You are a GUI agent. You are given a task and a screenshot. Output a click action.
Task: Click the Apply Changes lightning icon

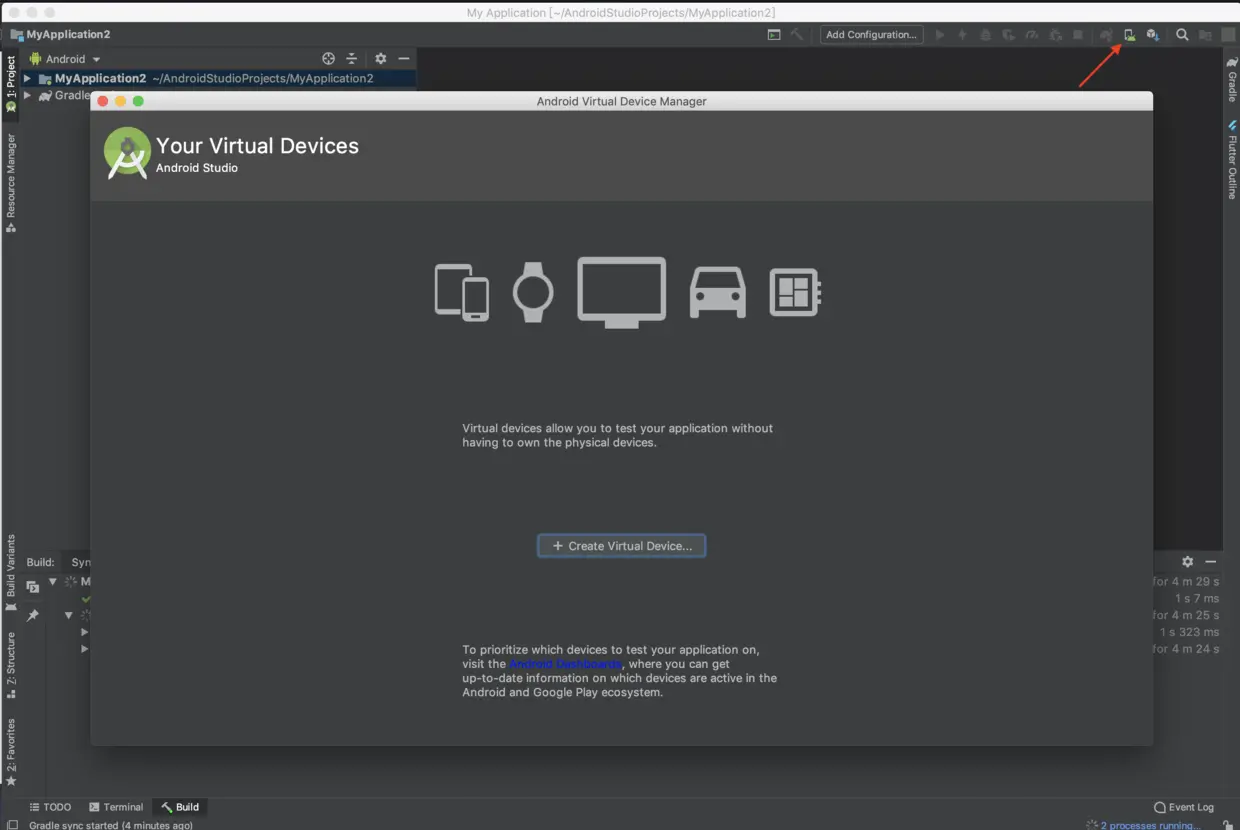[x=962, y=35]
